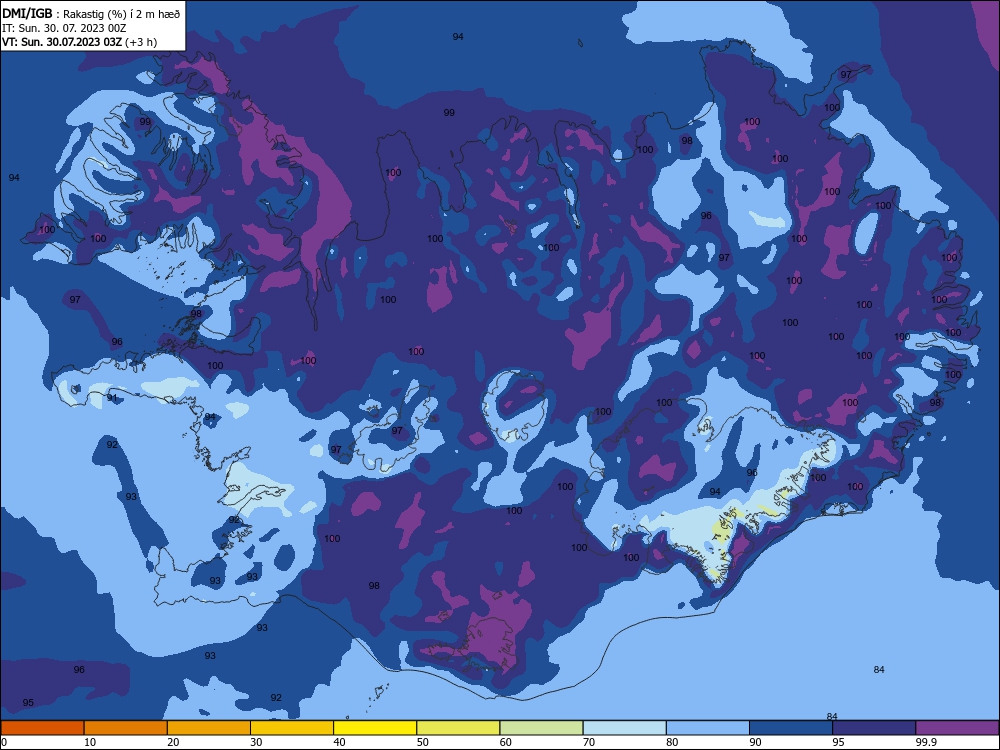
Task: Click the '95' value in bottom-left corner
Action: pos(28,702)
